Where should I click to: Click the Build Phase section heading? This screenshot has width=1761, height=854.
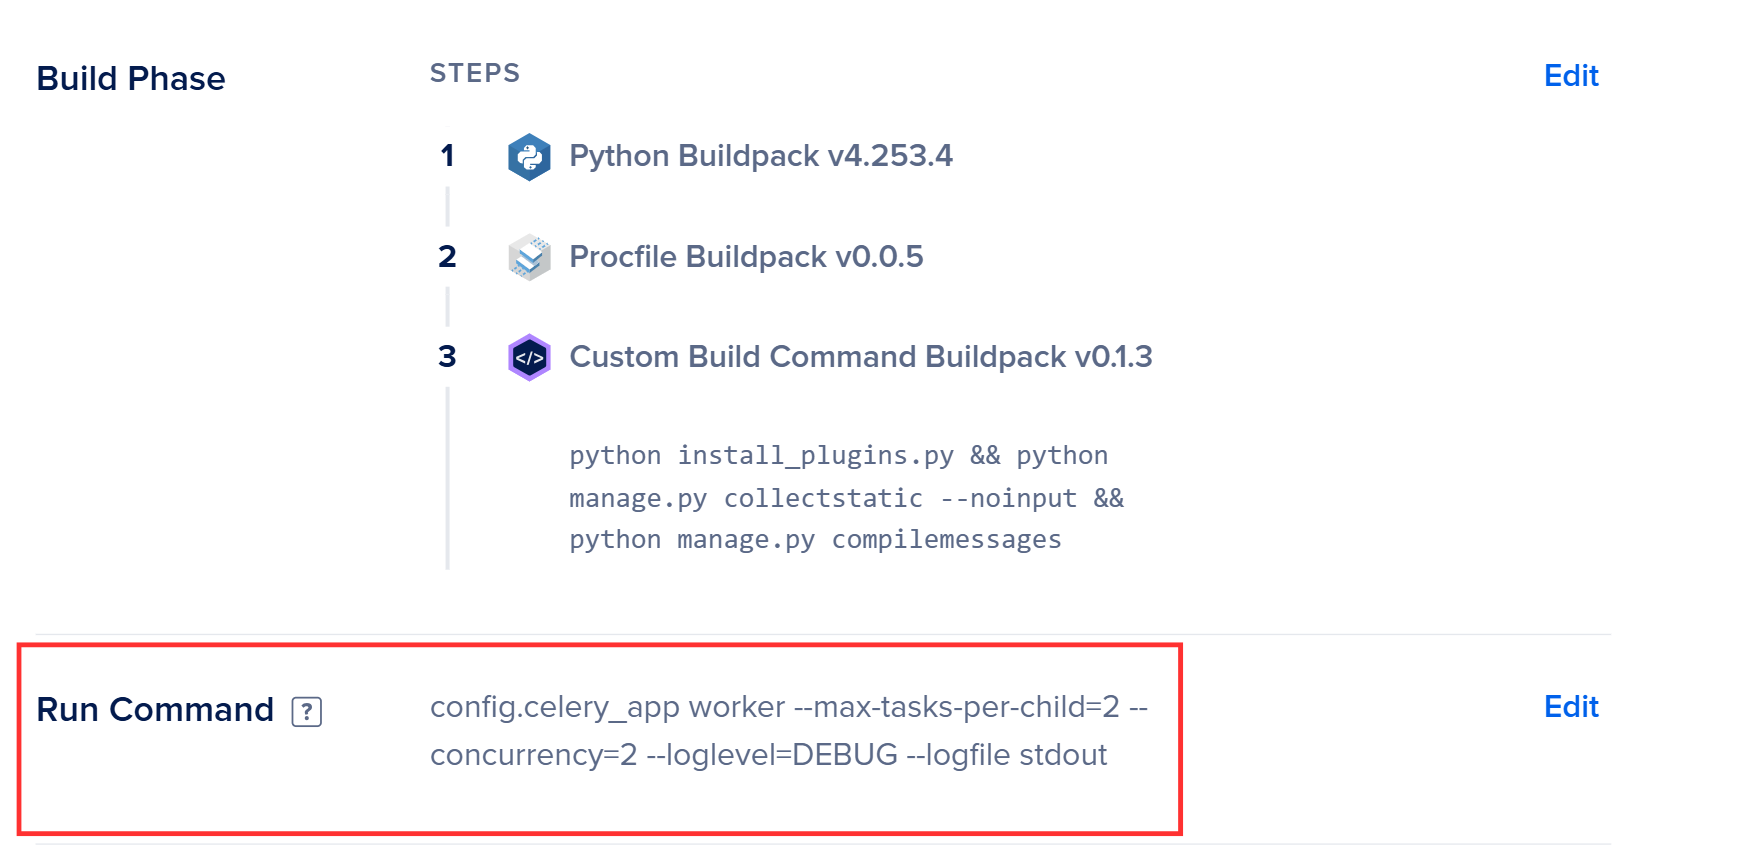point(131,78)
